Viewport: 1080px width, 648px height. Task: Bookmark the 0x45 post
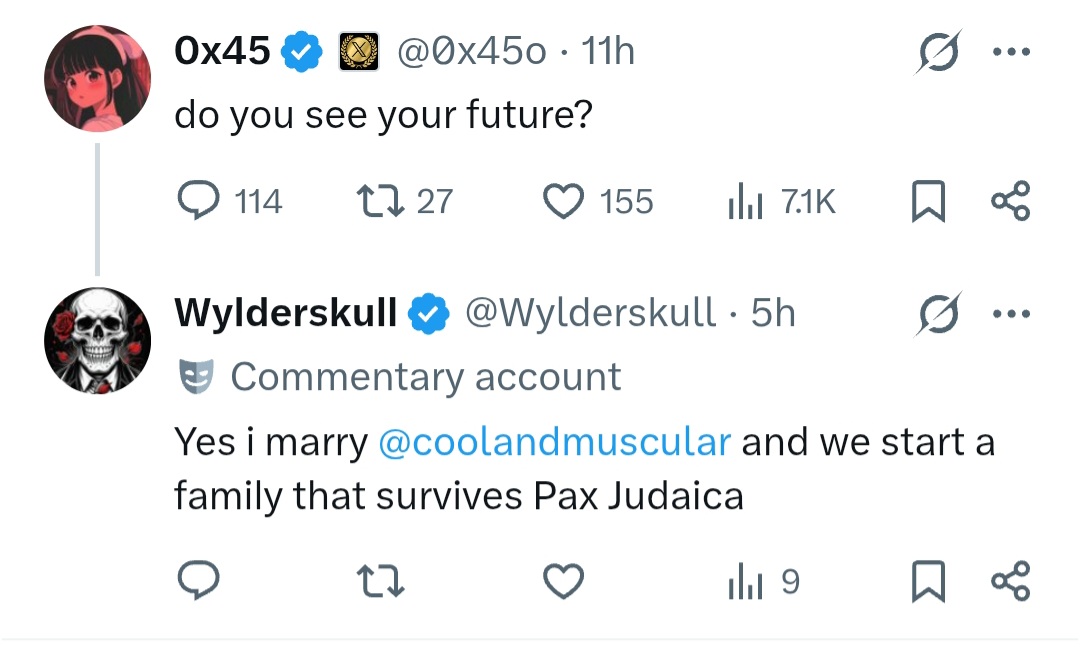928,202
